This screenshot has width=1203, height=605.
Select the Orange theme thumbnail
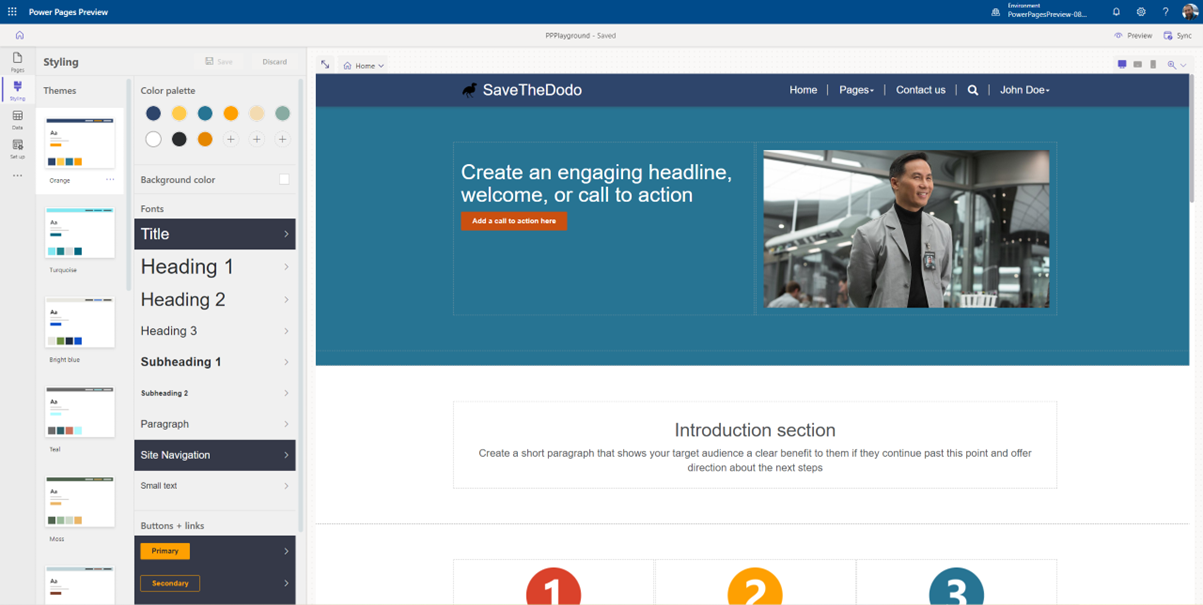(x=80, y=143)
